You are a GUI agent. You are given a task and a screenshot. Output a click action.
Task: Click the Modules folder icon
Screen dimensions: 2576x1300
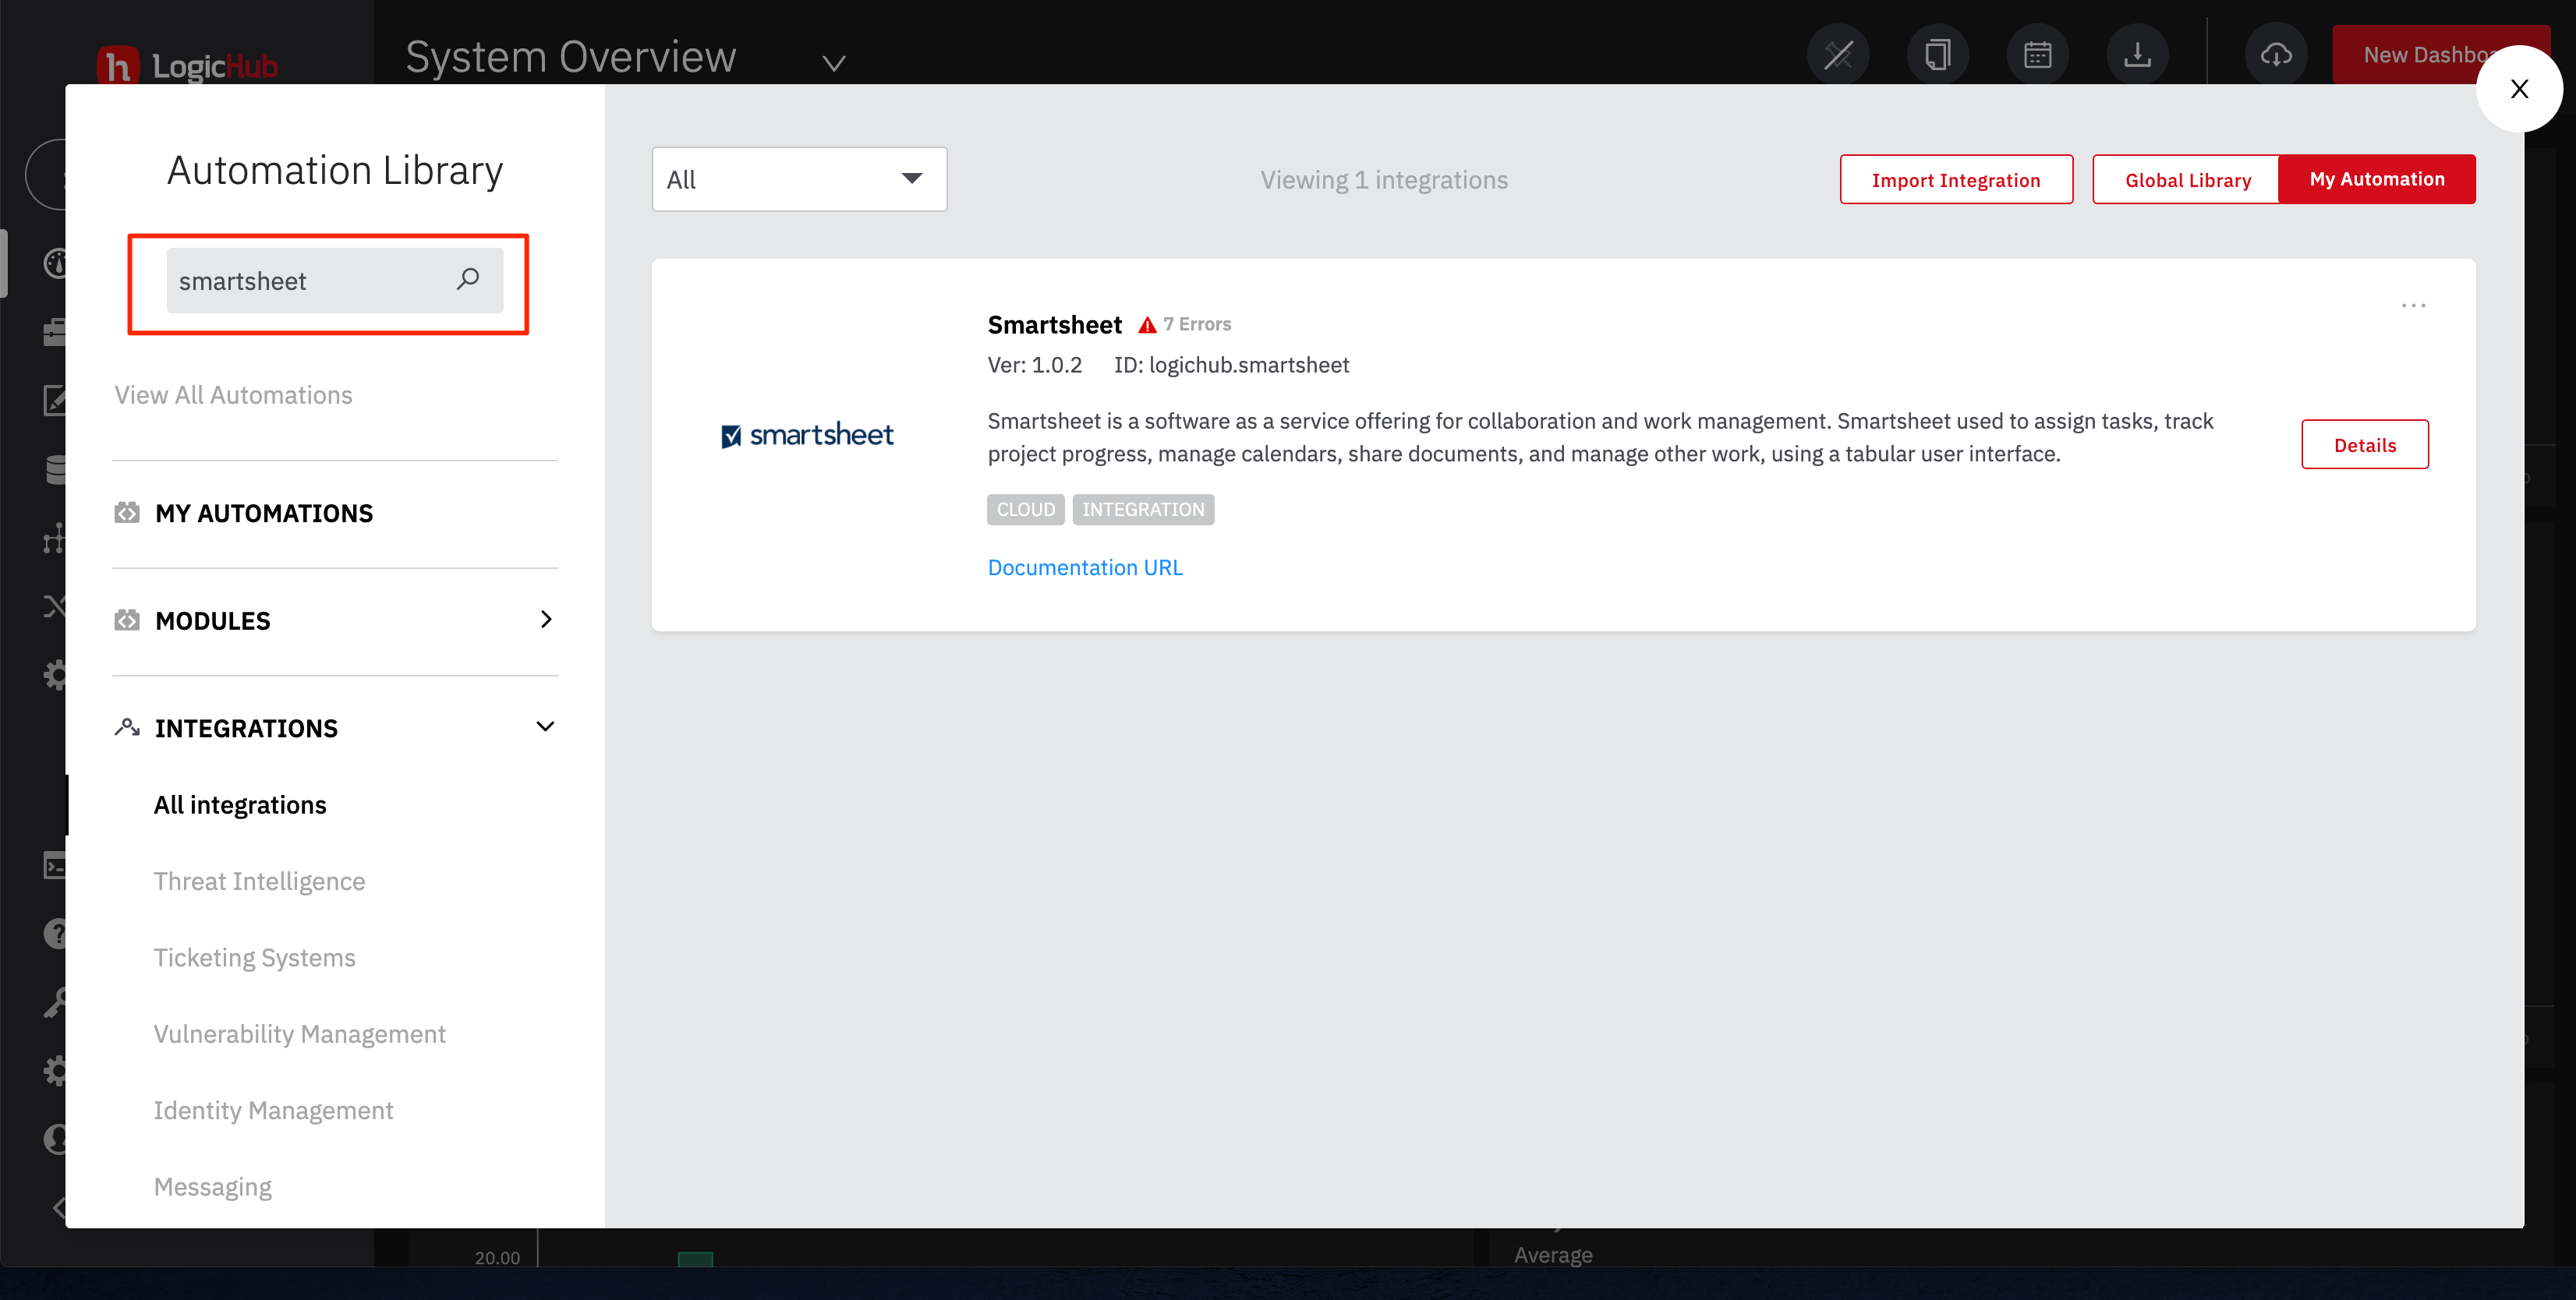(127, 620)
